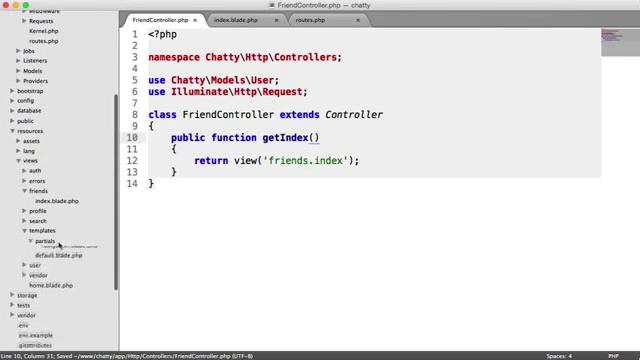
Task: Open home.blade.php in the sidebar
Action: tap(51, 286)
